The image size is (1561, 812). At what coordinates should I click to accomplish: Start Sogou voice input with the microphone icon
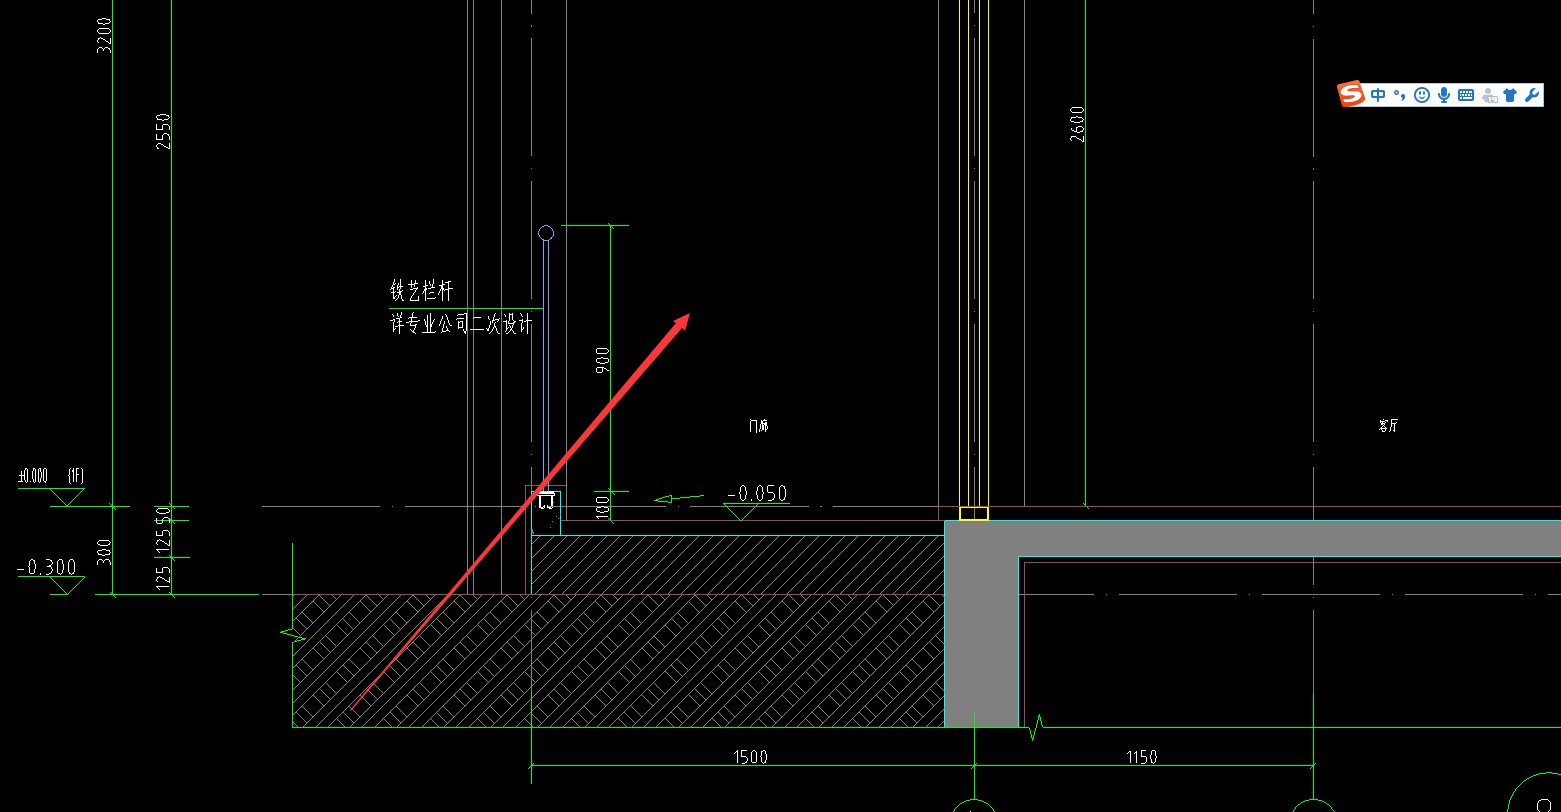click(1444, 95)
